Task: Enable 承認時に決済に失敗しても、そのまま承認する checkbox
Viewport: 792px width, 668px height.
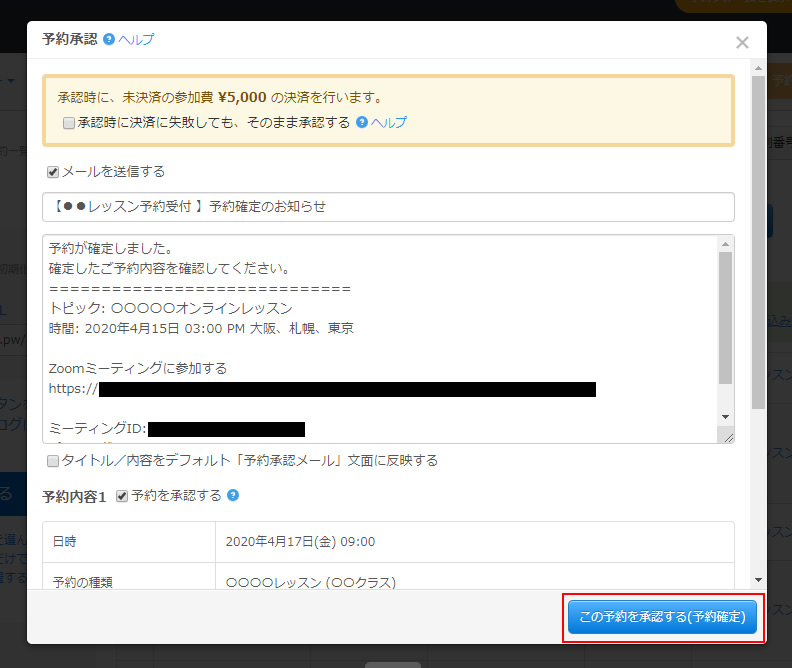Action: [x=68, y=123]
